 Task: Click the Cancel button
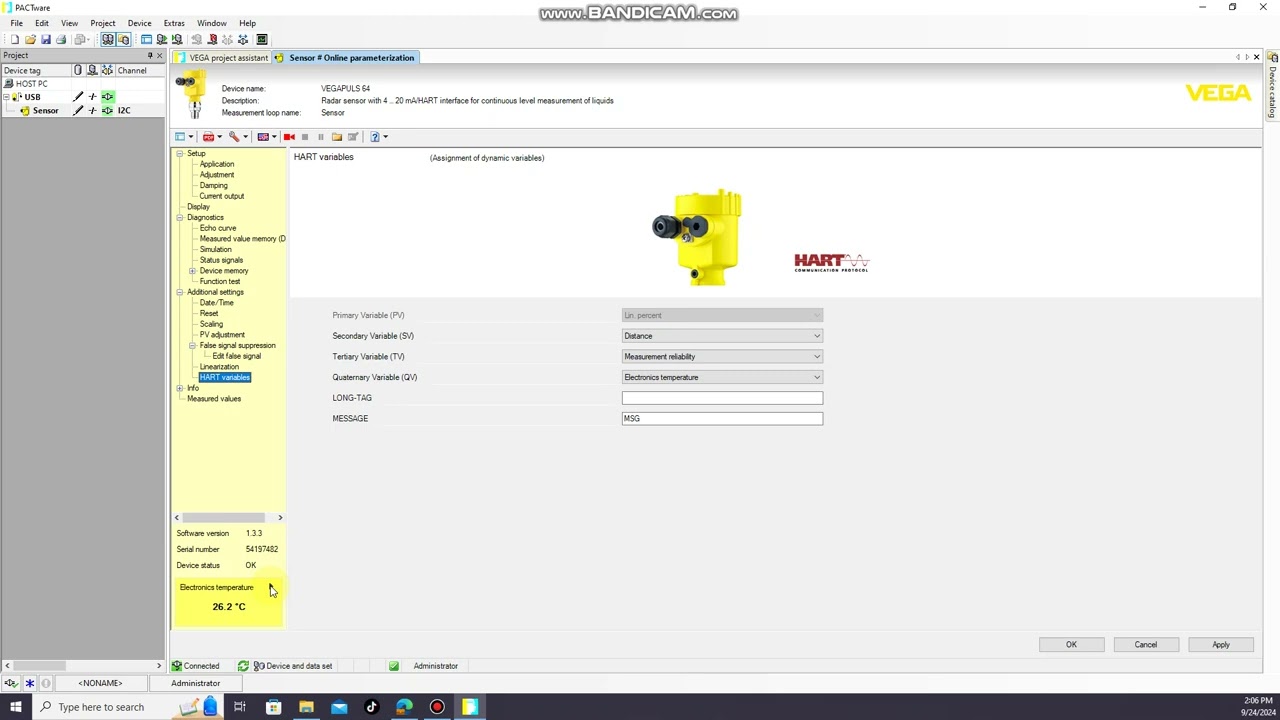click(x=1146, y=645)
